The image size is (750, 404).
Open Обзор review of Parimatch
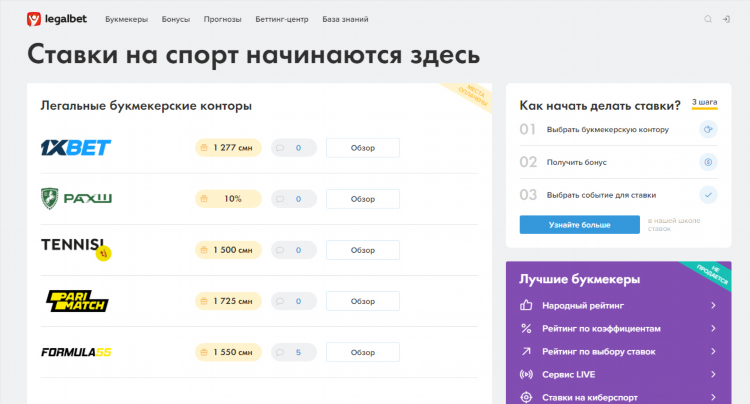363,301
